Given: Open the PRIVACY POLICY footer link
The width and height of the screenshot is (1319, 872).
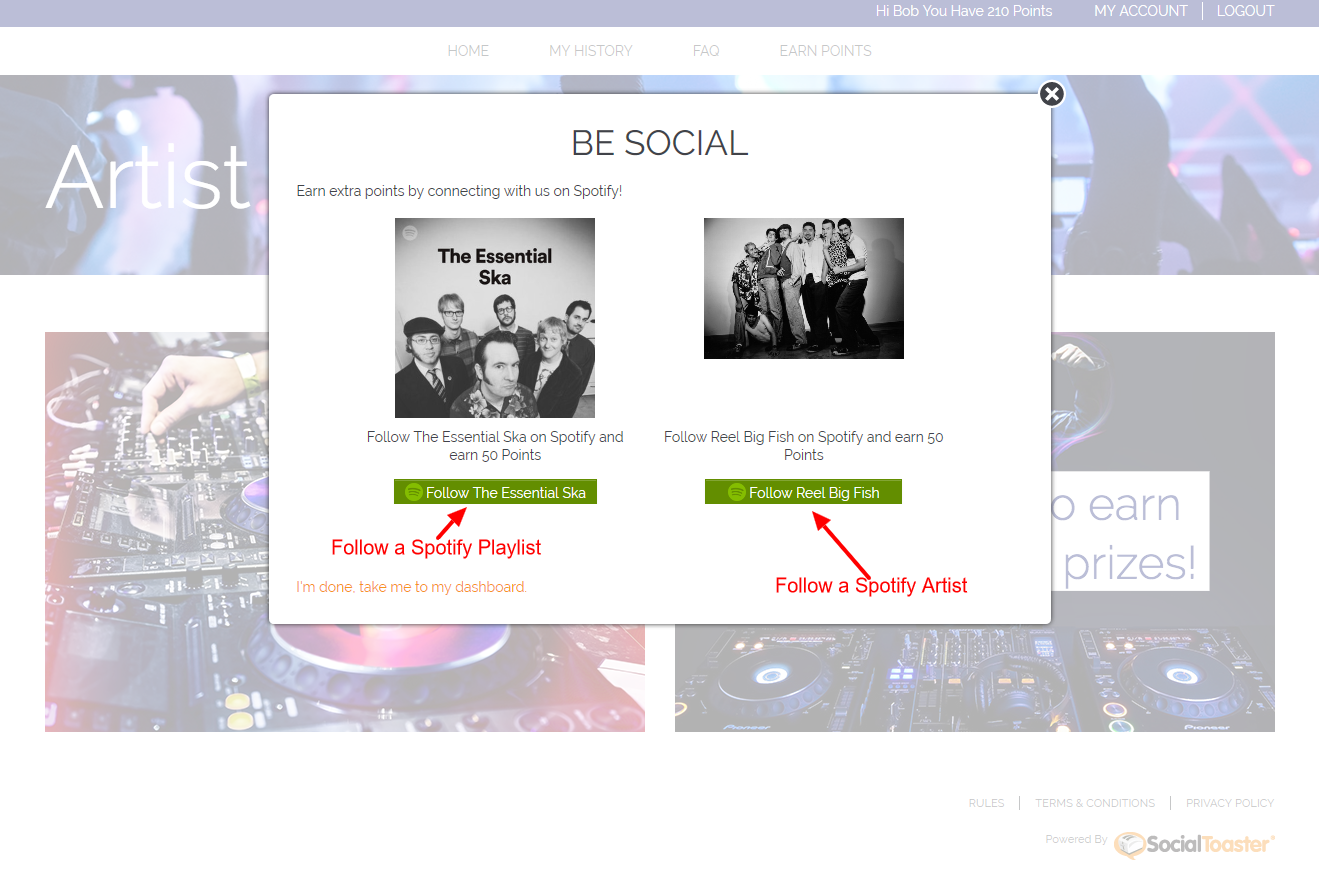Looking at the screenshot, I should click(x=1230, y=803).
